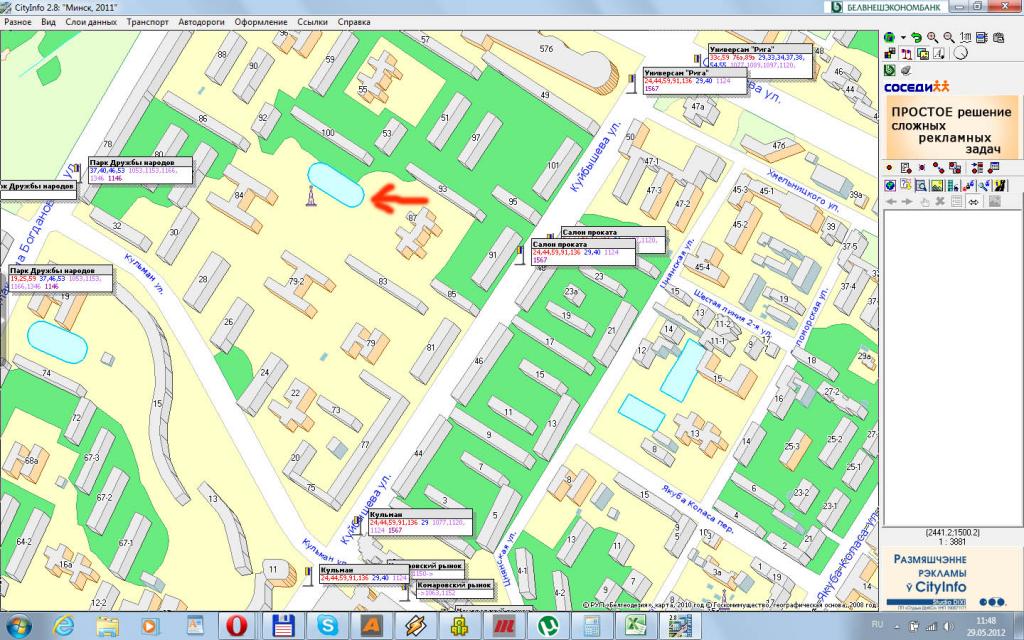The height and width of the screenshot is (640, 1024).
Task: Click the wrench route settings icon
Action: click(x=984, y=185)
